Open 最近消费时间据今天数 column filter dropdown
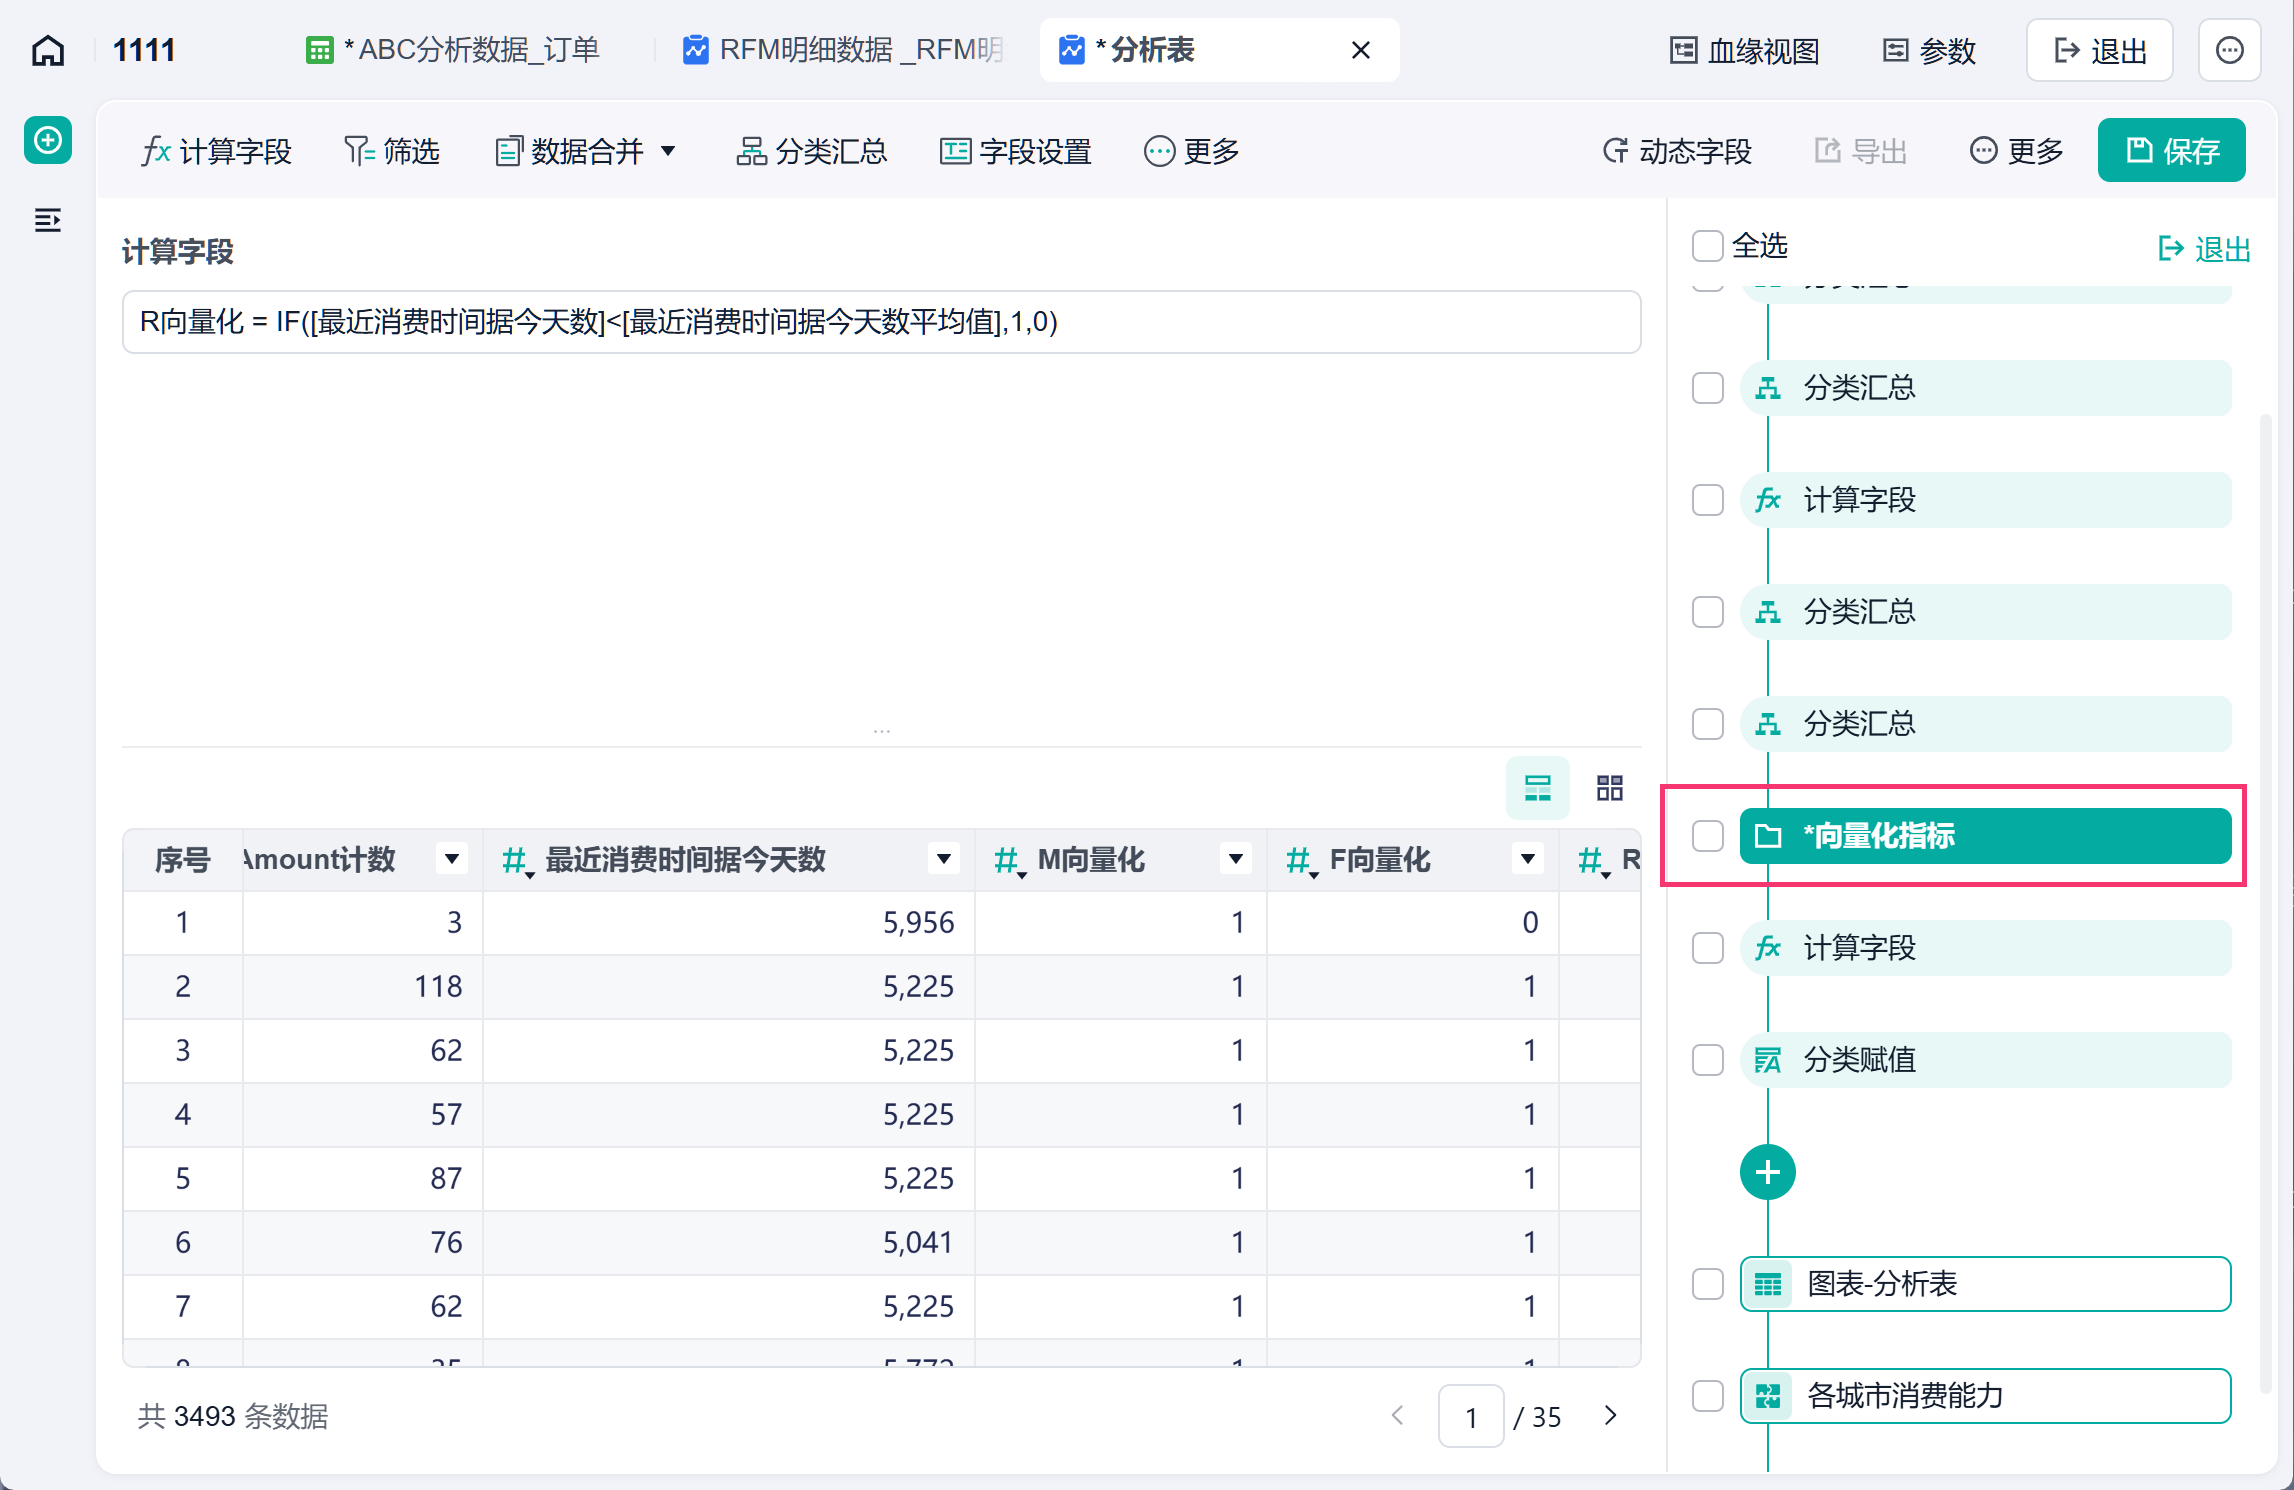Viewport: 2294px width, 1490px height. 942,859
